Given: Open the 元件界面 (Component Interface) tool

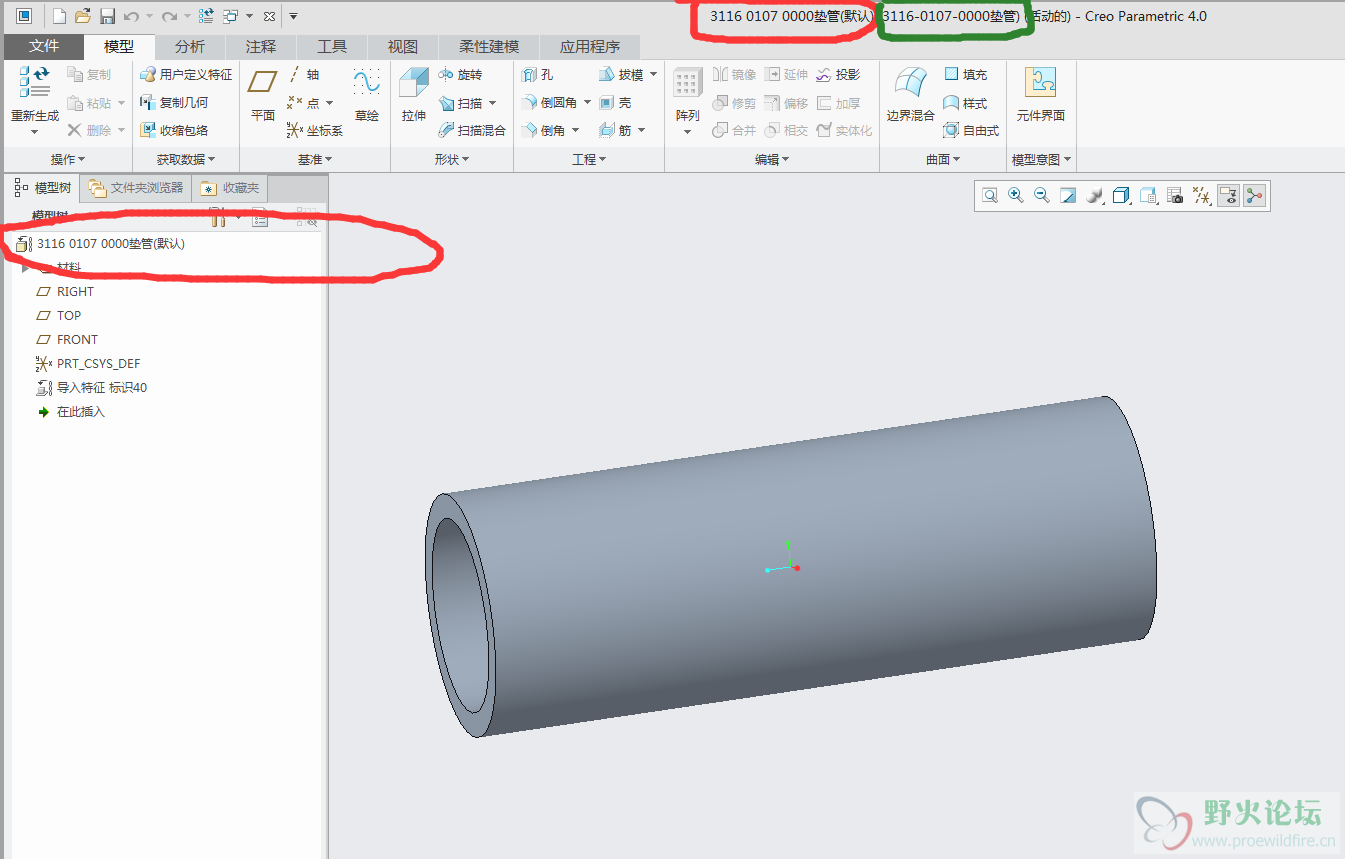Looking at the screenshot, I should click(x=1041, y=96).
